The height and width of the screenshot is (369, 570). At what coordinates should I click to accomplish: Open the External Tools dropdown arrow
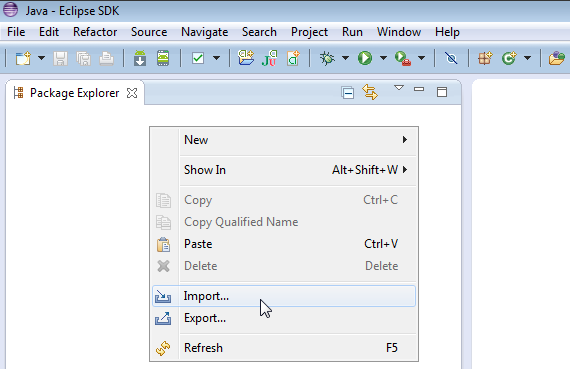tap(421, 58)
